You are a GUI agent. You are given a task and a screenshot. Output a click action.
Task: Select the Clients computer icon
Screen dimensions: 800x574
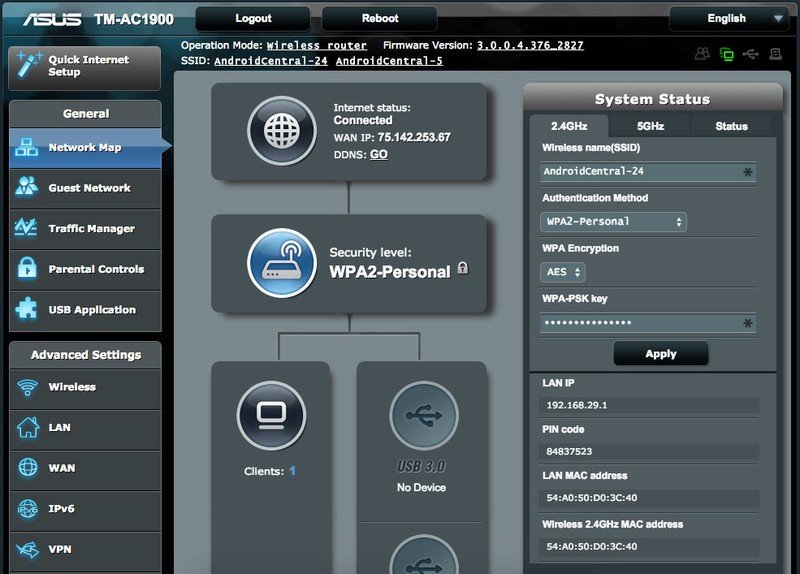(271, 415)
